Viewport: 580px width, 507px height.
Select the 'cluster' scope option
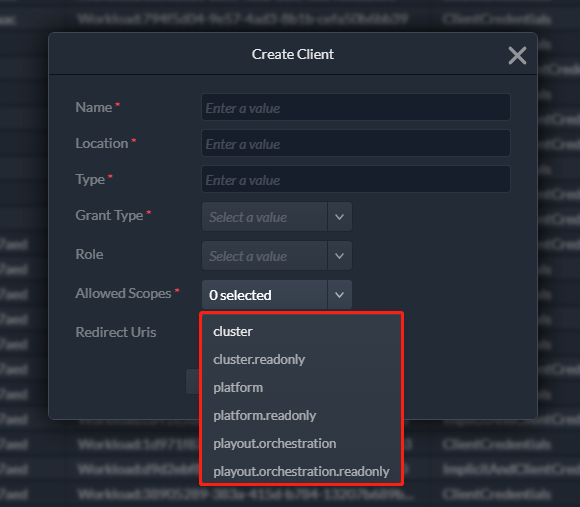(301, 331)
